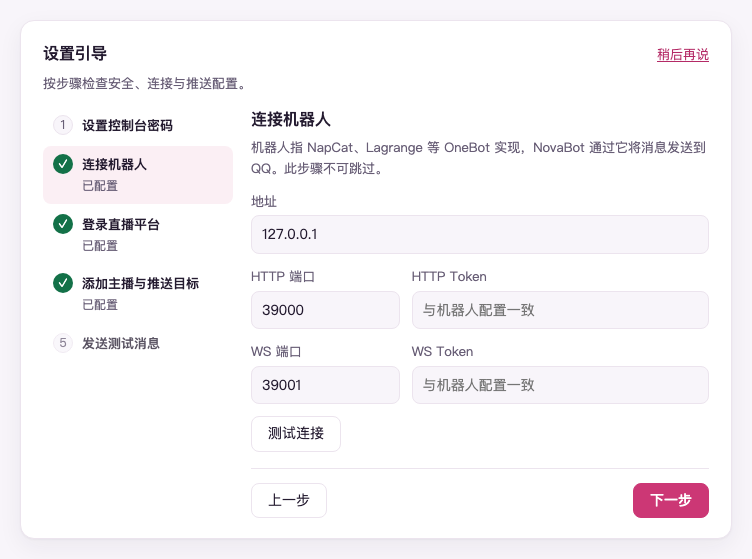752x559 pixels.
Task: Proceed with the 下一步 button
Action: [x=670, y=500]
